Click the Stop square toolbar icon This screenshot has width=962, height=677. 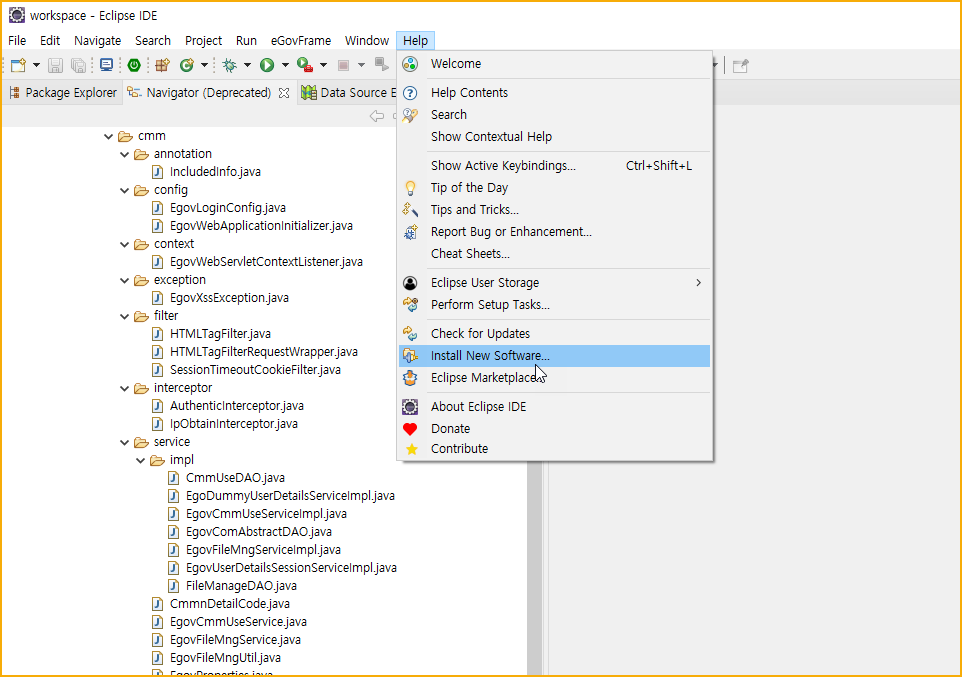[344, 65]
